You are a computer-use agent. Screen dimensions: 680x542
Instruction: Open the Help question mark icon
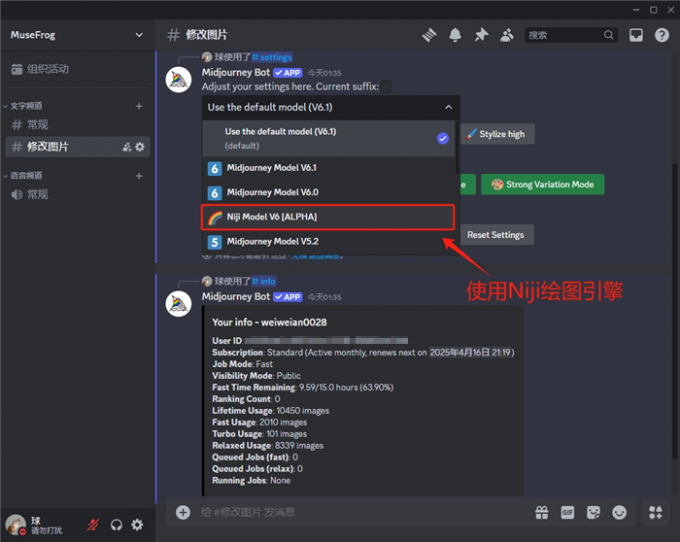click(x=662, y=35)
